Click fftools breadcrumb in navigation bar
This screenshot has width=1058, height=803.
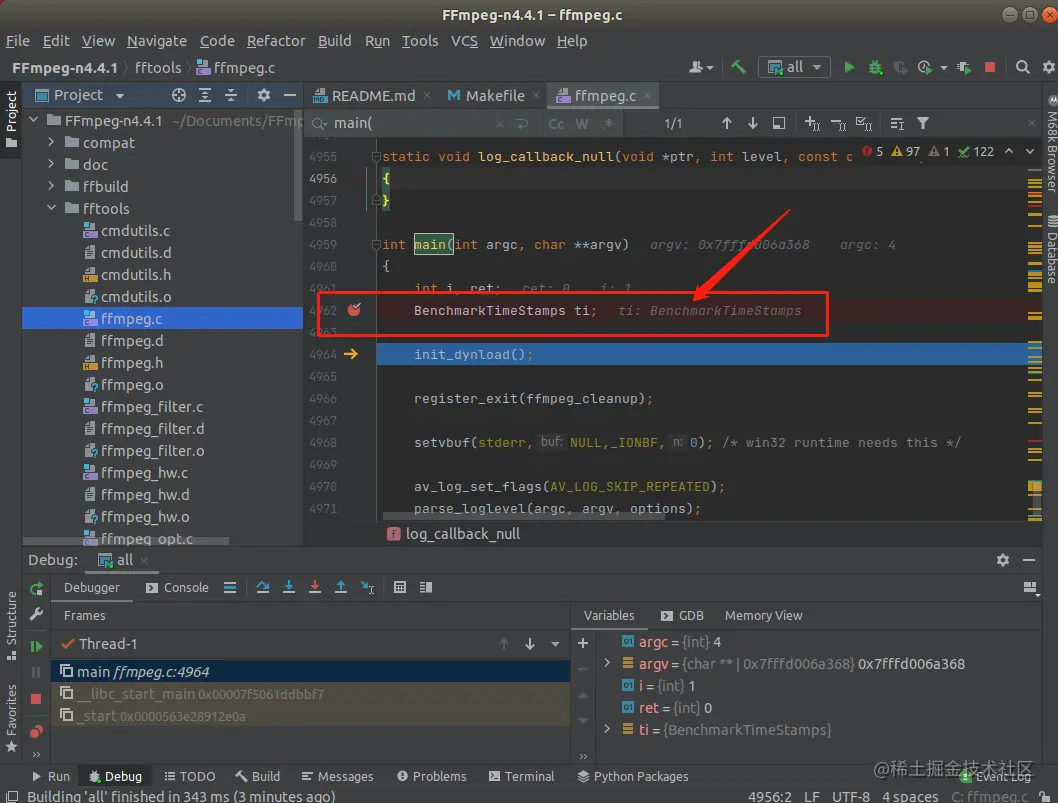[x=158, y=67]
